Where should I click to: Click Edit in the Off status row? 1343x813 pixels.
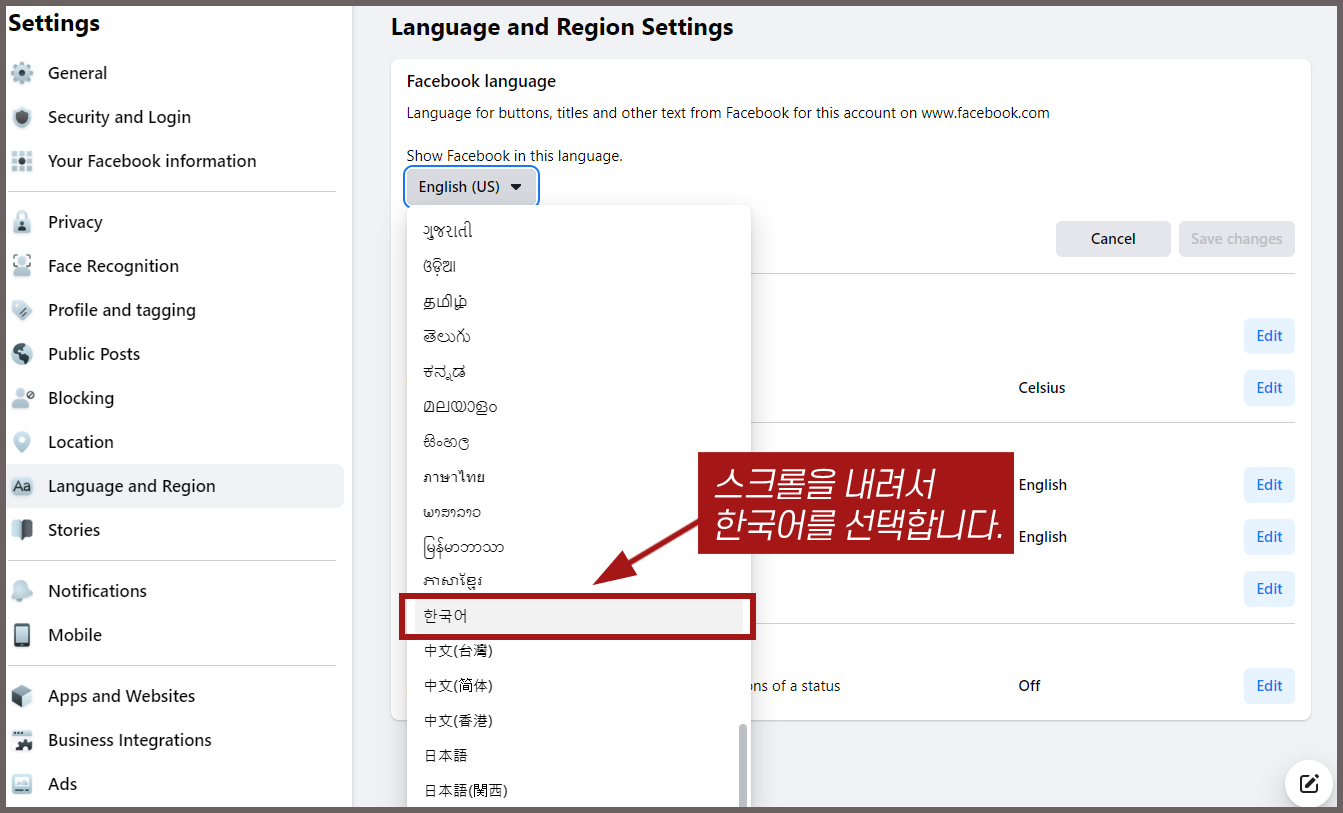point(1269,686)
